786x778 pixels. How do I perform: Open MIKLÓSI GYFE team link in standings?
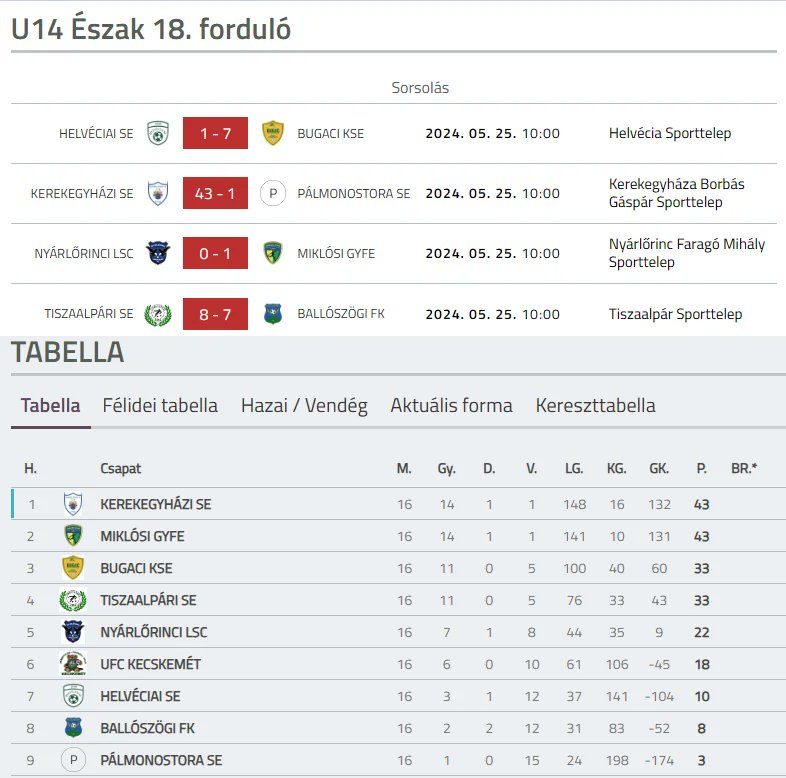point(142,536)
